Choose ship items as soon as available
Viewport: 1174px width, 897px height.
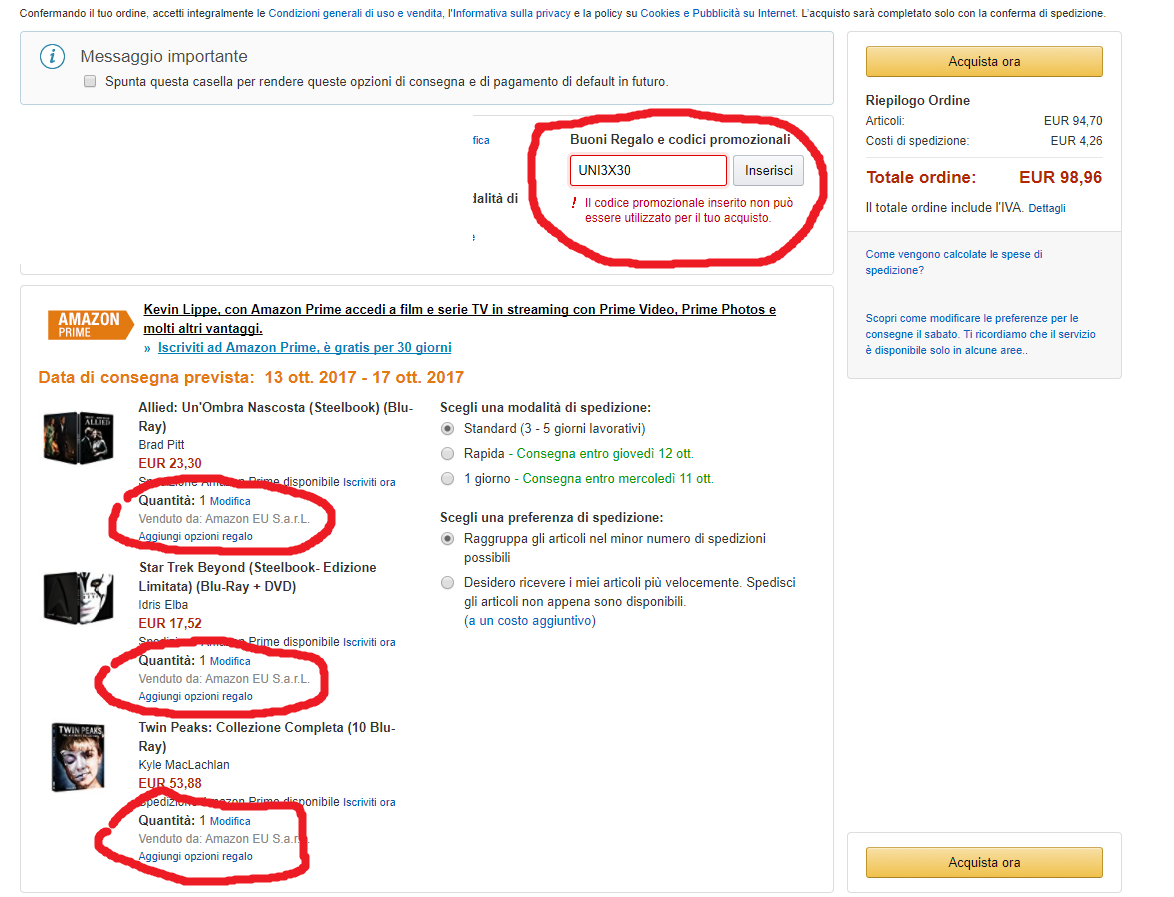pyautogui.click(x=447, y=582)
